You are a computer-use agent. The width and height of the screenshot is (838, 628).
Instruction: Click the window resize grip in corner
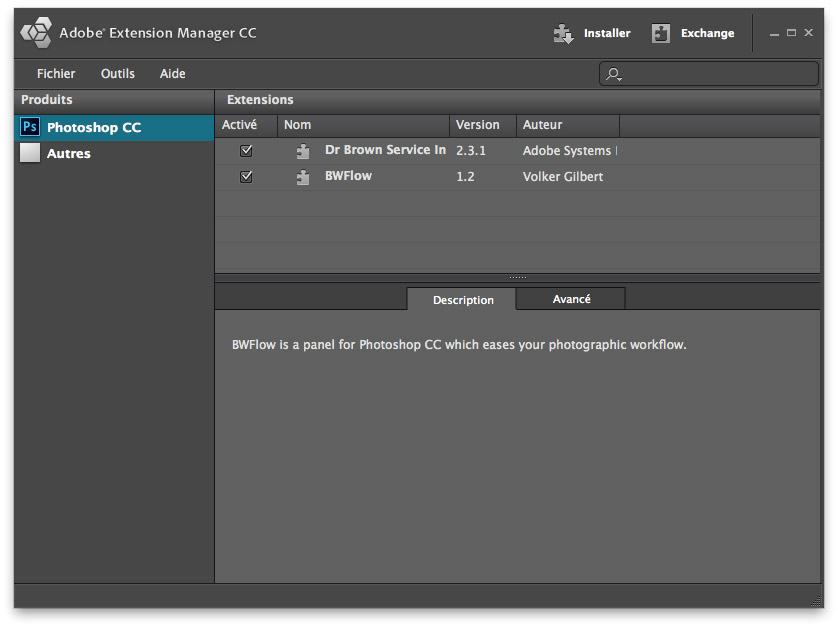[x=816, y=601]
